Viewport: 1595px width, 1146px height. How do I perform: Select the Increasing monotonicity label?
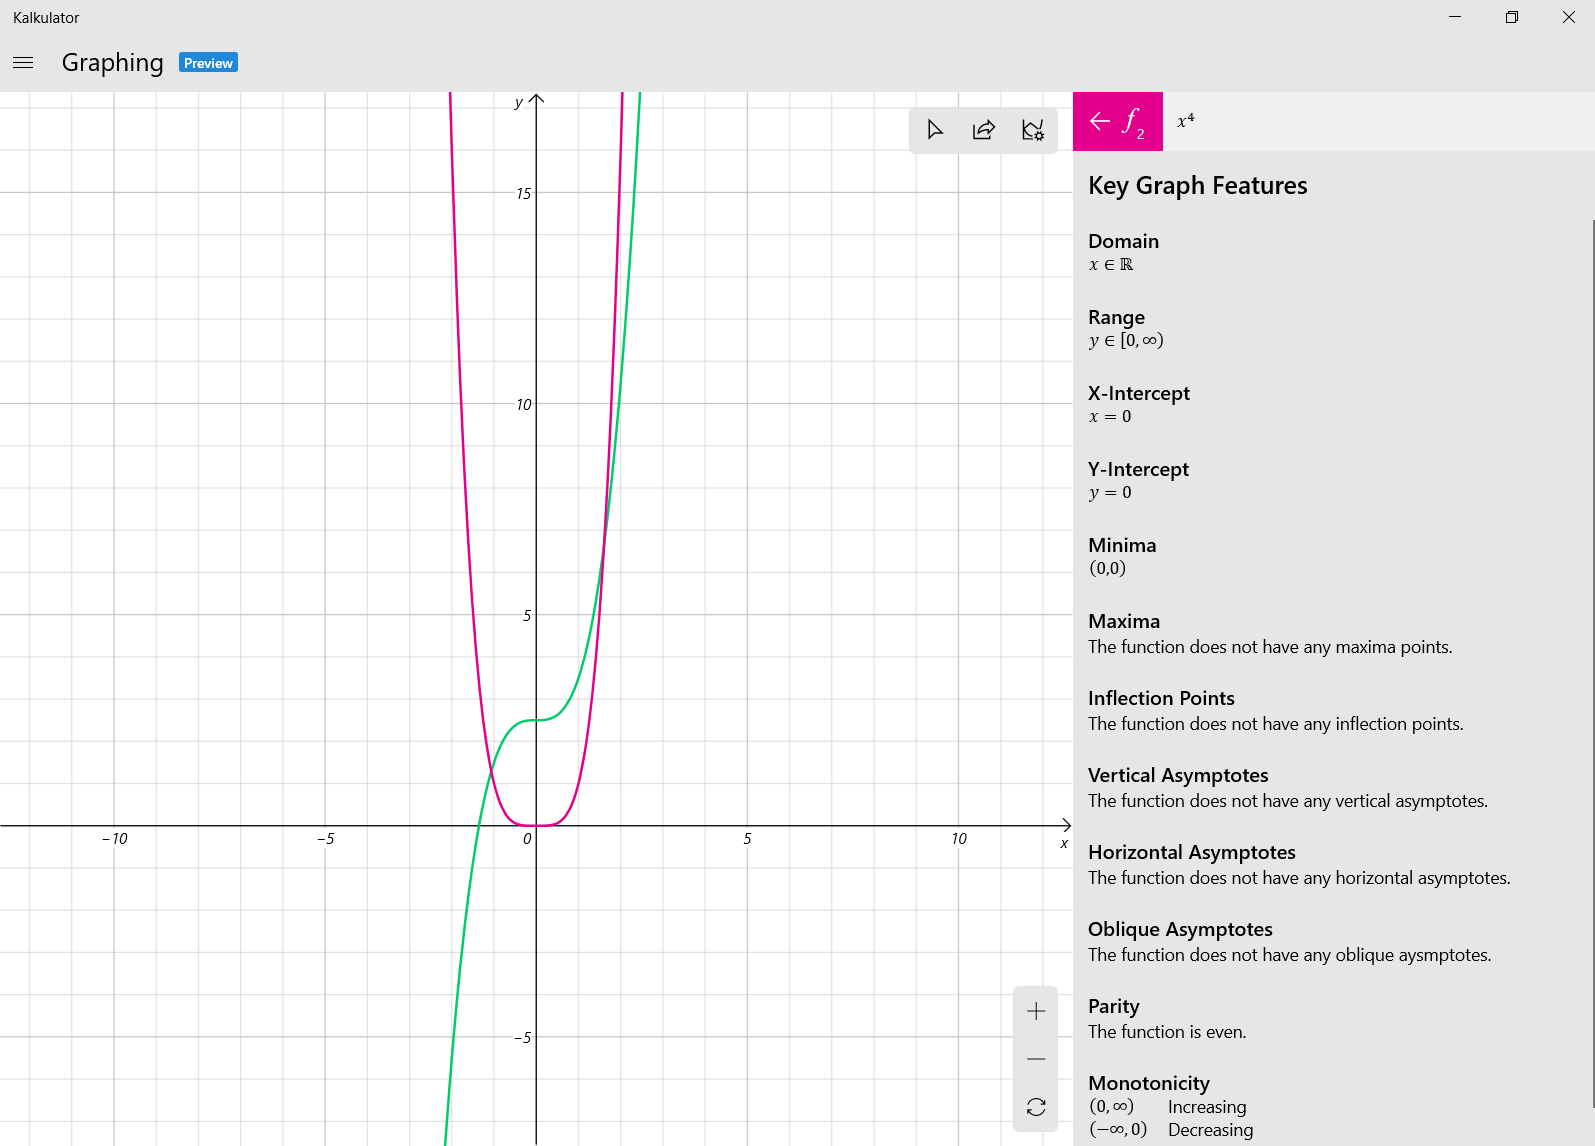1207,1107
